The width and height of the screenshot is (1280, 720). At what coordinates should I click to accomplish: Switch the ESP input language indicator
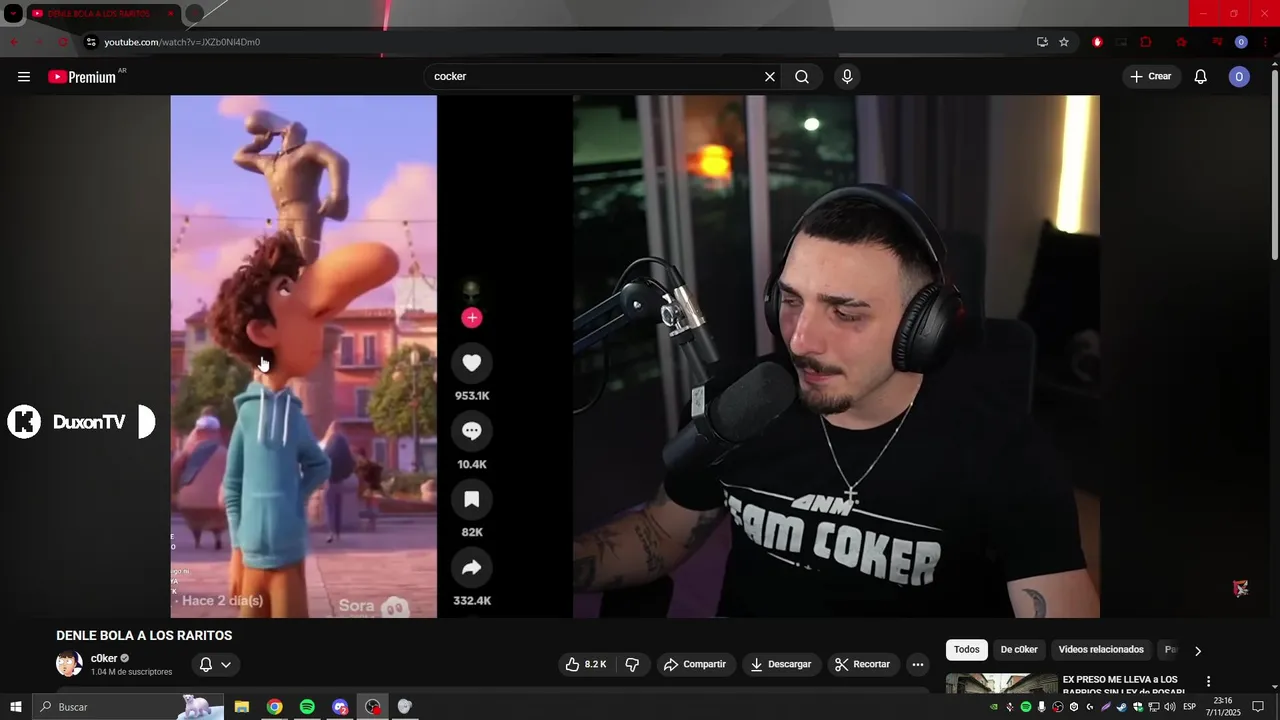pos(1190,707)
